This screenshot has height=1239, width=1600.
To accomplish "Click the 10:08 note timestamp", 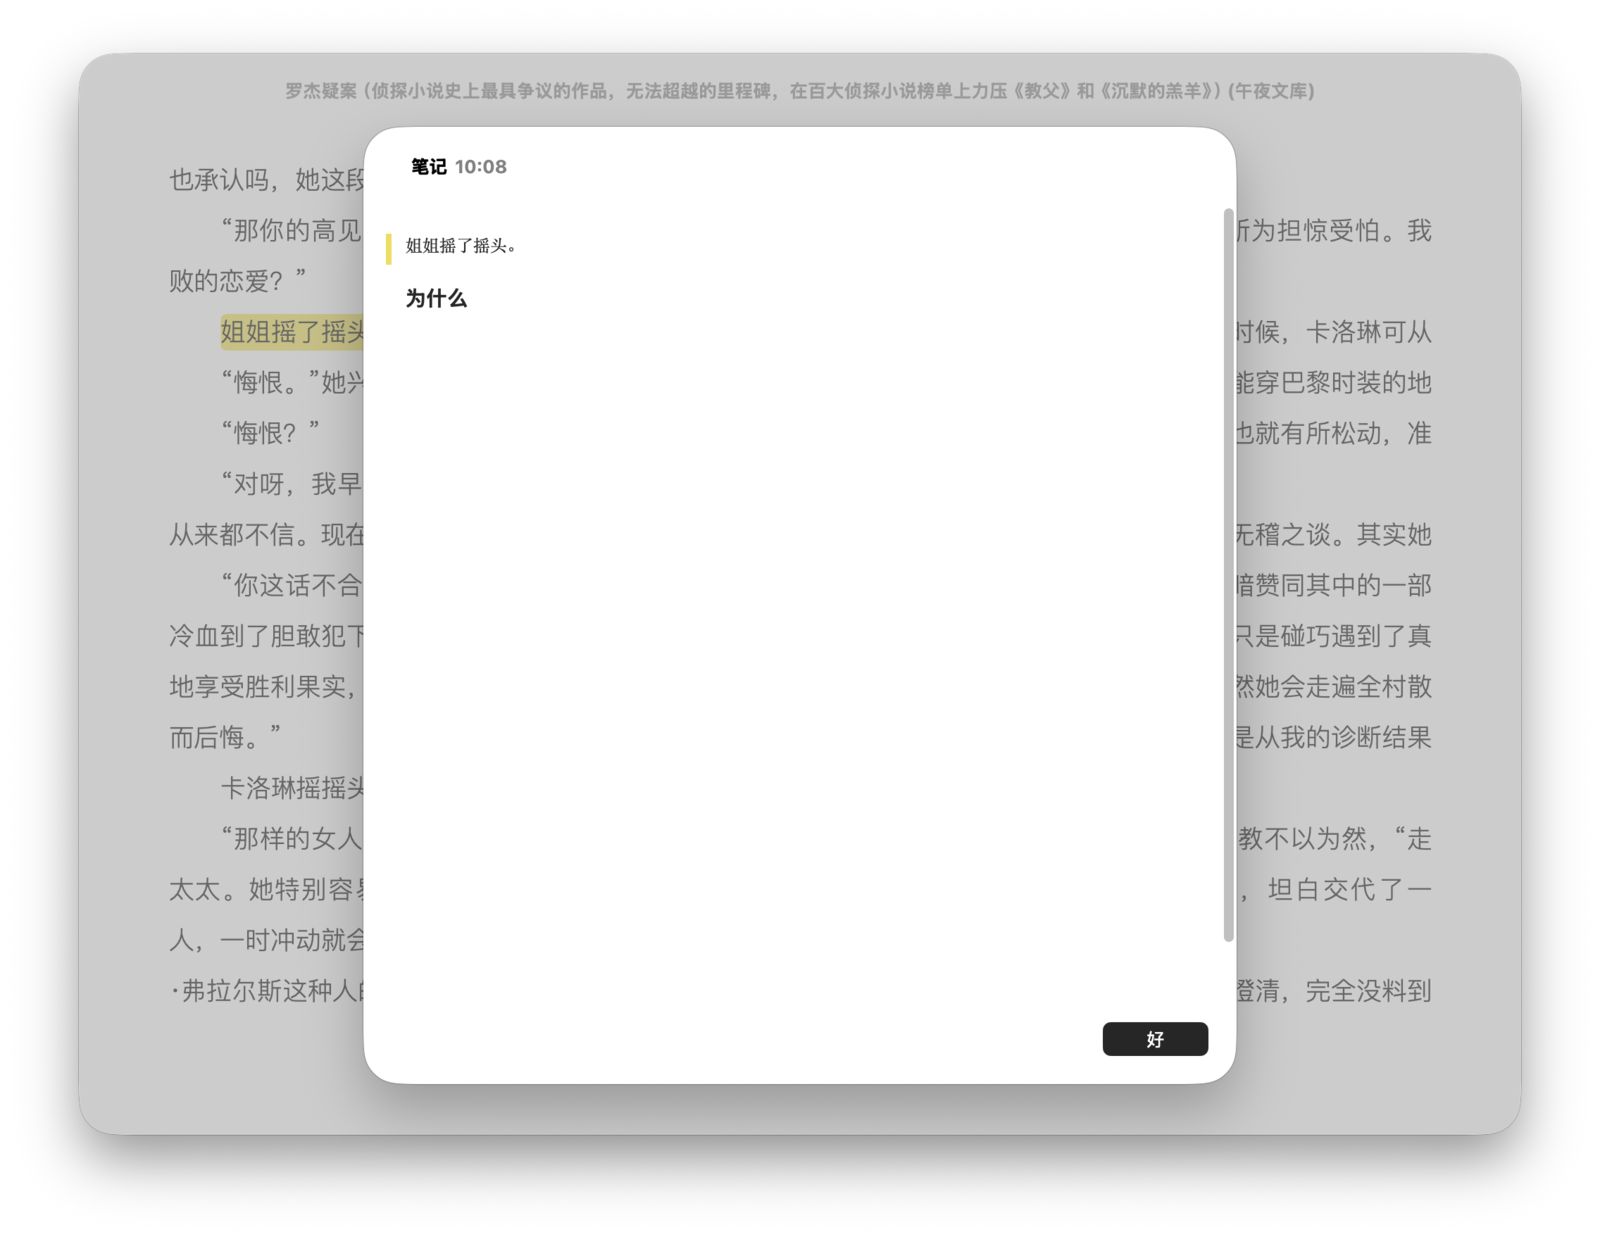I will [481, 167].
